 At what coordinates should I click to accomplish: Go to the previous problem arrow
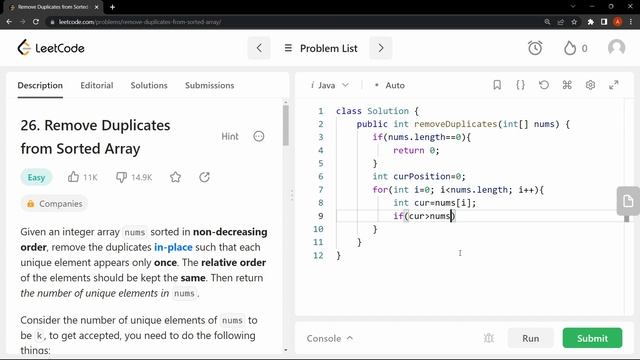[x=259, y=48]
